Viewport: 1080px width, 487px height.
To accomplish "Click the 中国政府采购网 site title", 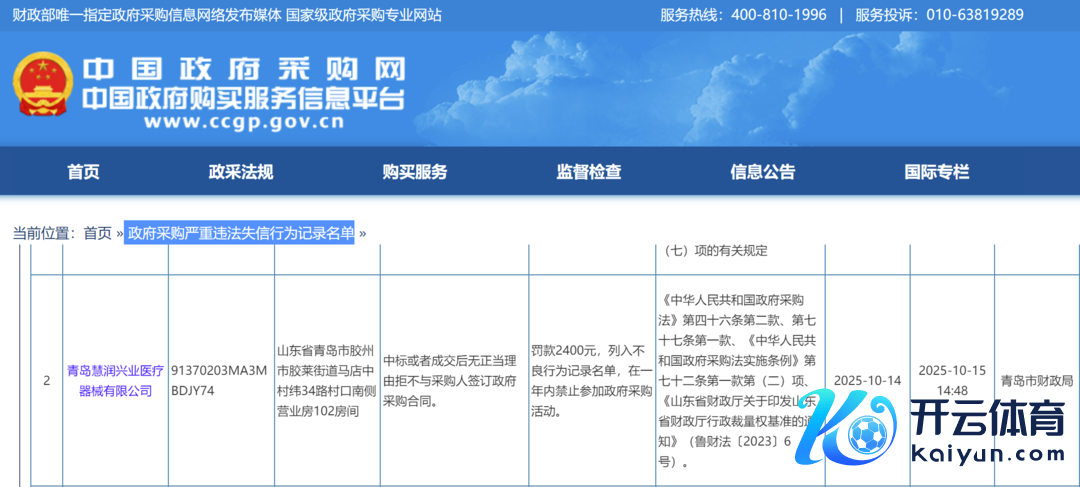I will pos(244,69).
